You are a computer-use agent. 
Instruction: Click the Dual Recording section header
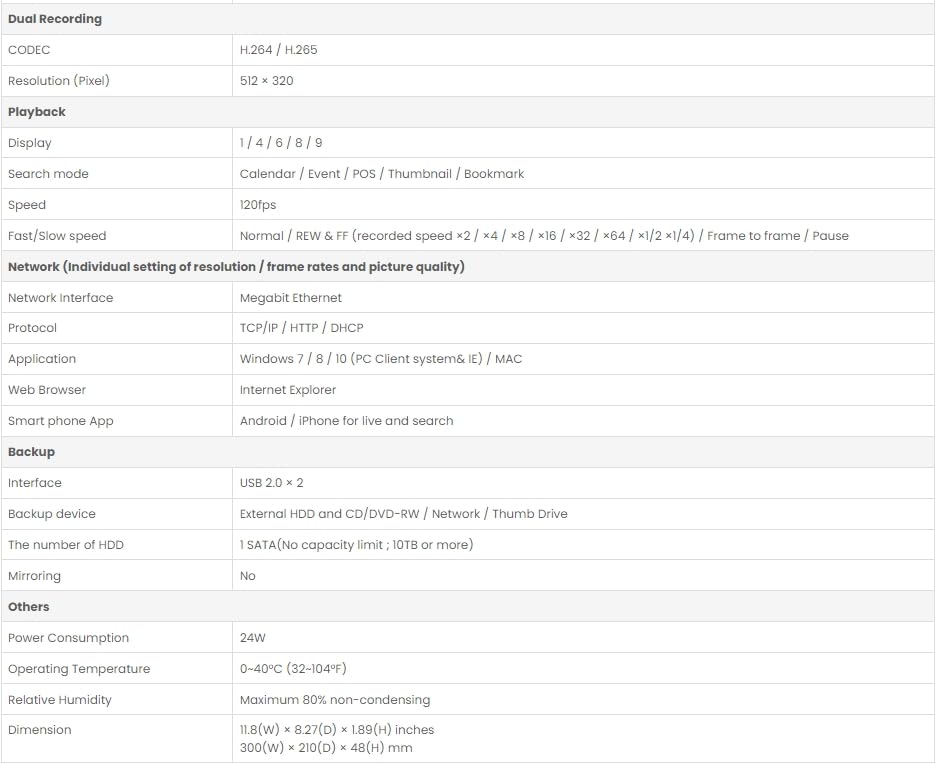[55, 19]
